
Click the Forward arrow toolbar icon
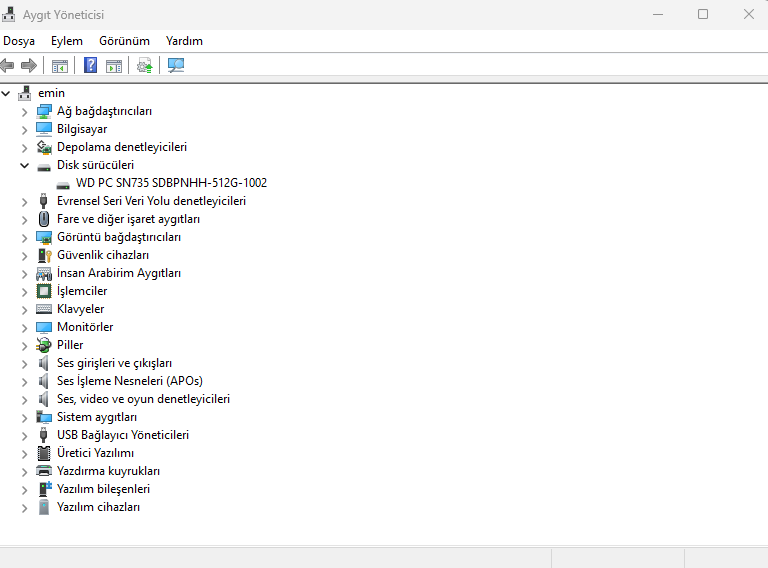pos(29,65)
